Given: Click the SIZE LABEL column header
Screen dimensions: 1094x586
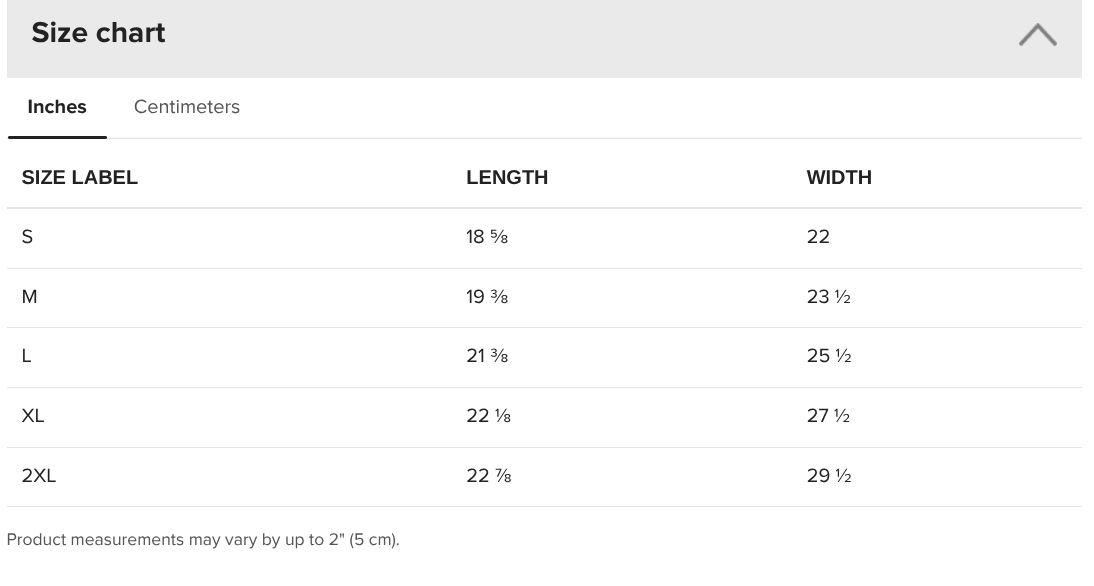Looking at the screenshot, I should coord(80,177).
